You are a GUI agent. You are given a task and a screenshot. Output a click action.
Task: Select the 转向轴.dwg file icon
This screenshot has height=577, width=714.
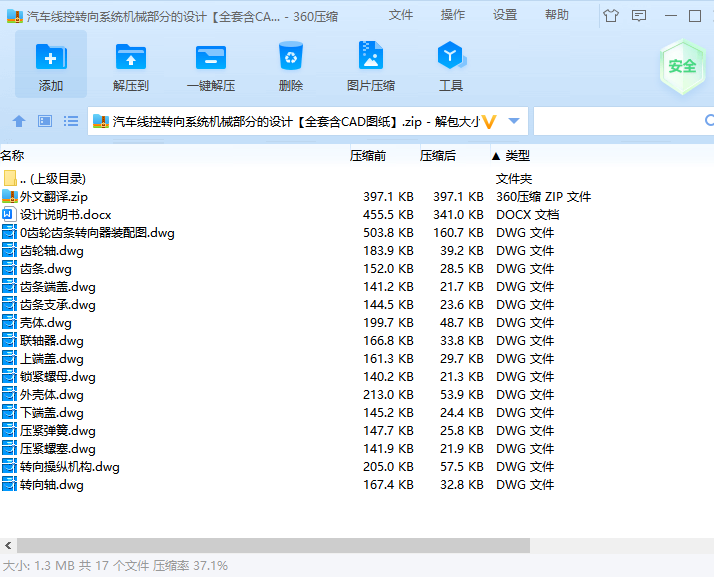(9, 484)
